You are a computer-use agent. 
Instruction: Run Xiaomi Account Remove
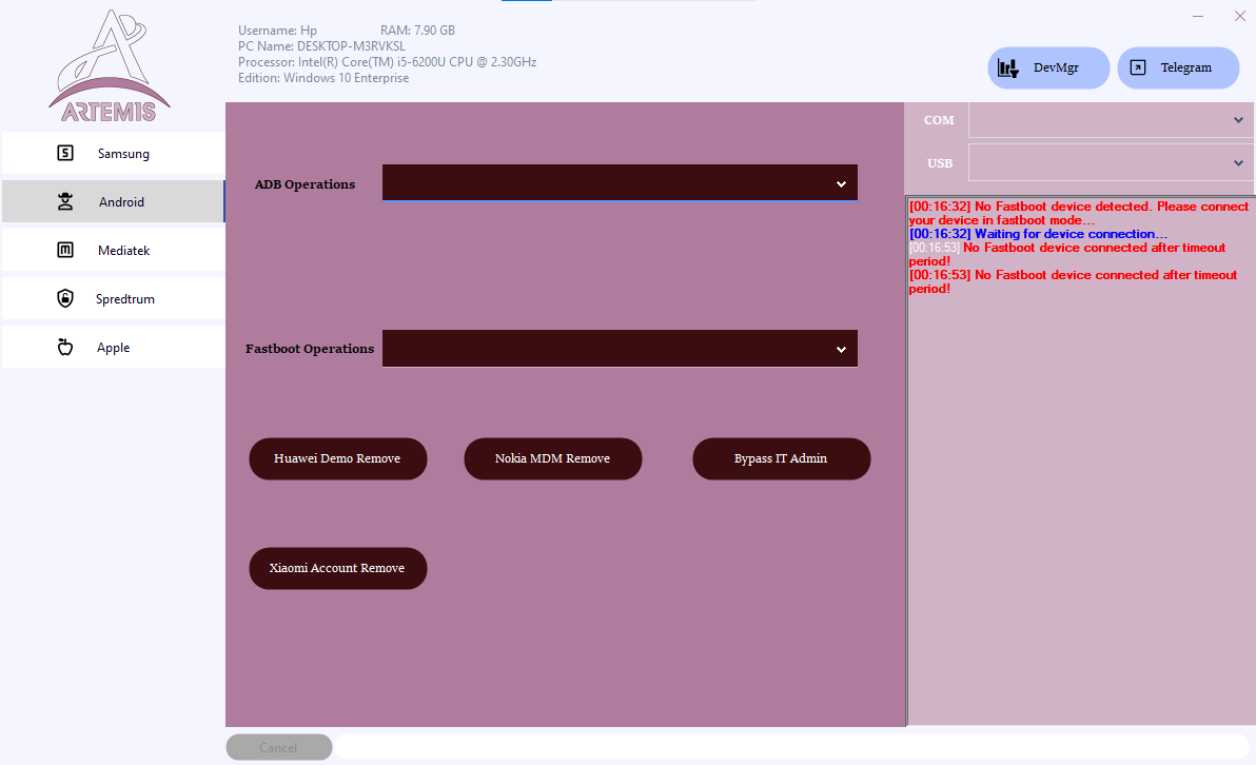click(x=337, y=568)
